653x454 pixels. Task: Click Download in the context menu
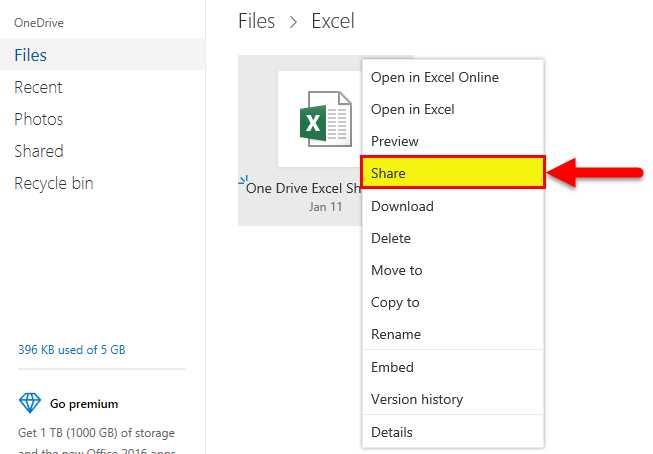point(402,206)
